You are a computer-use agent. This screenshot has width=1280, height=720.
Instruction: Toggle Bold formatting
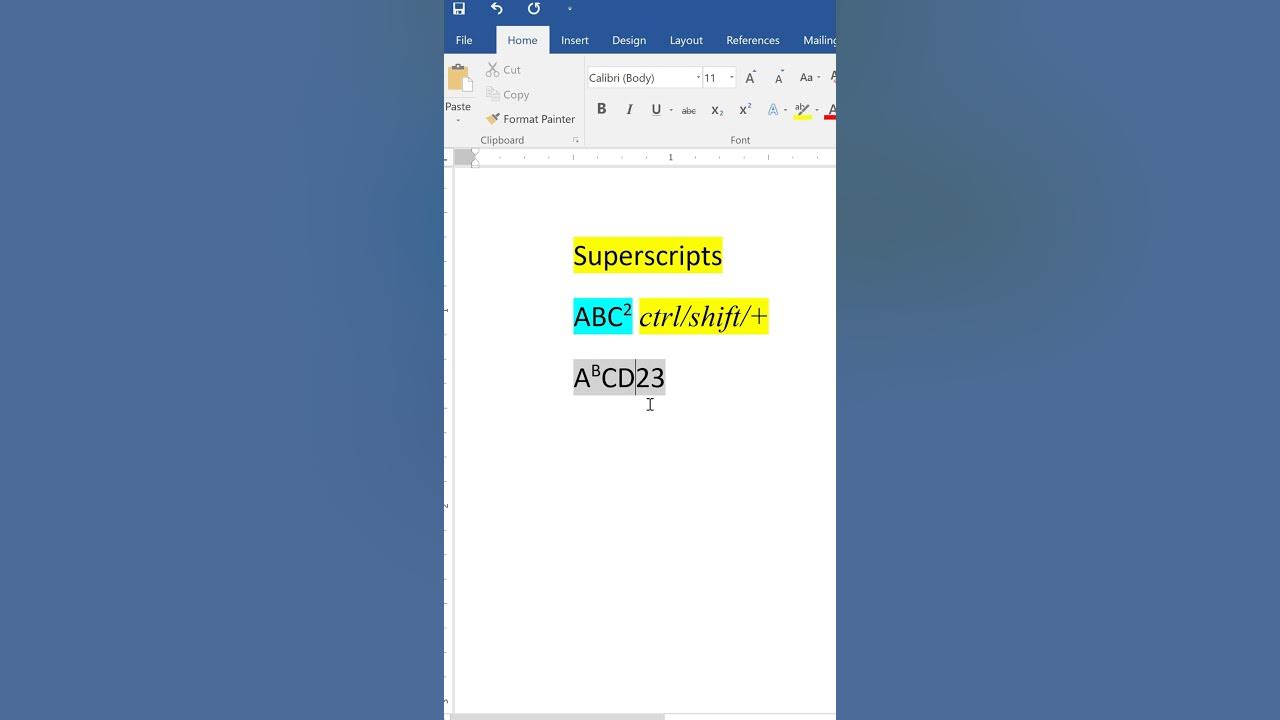602,110
